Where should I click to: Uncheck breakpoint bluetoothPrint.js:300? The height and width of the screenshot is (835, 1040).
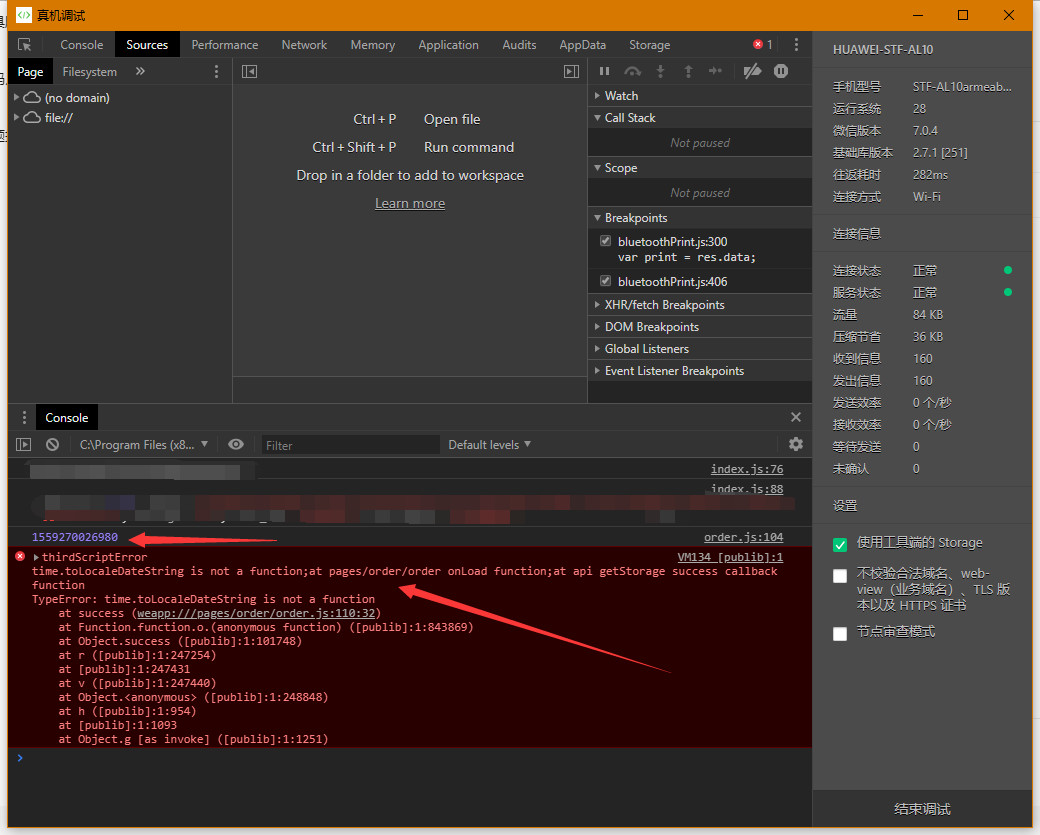[605, 241]
